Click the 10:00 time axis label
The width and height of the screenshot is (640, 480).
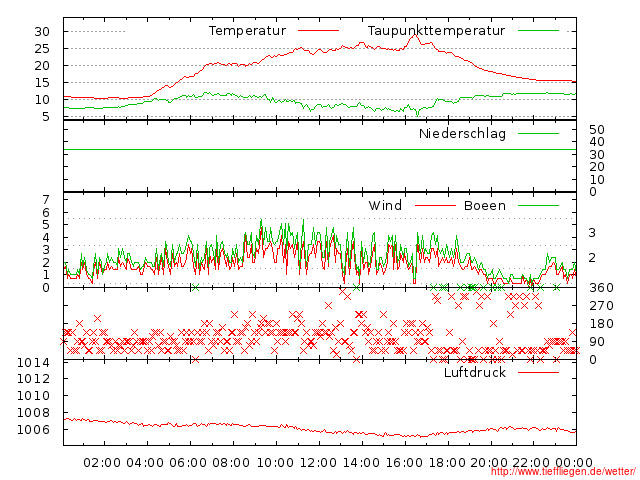point(276,463)
